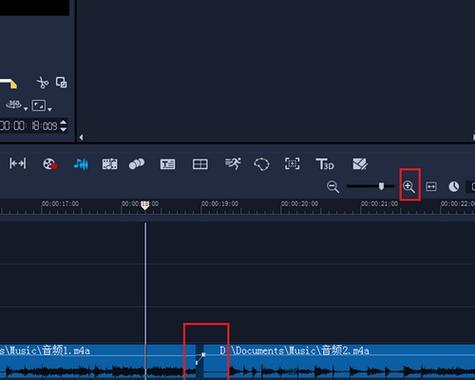
Task: Click the snapshot copy icon beside scissors
Action: [x=61, y=82]
